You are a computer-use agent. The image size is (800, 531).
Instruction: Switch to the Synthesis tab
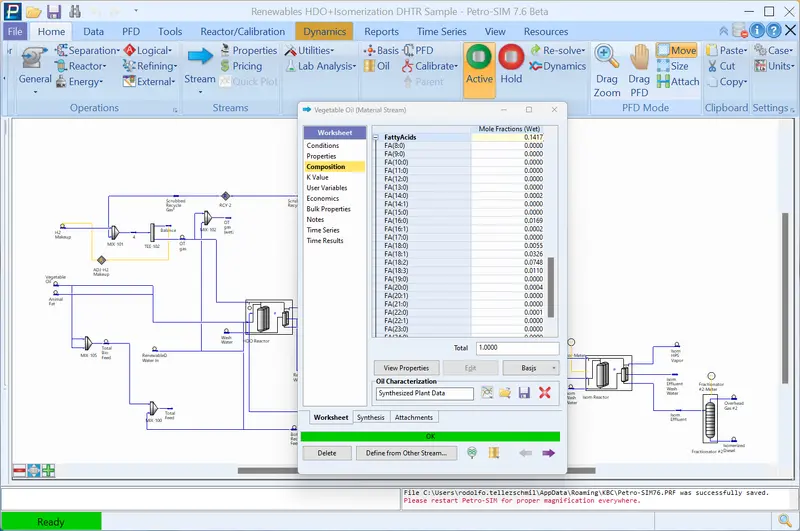click(x=370, y=417)
